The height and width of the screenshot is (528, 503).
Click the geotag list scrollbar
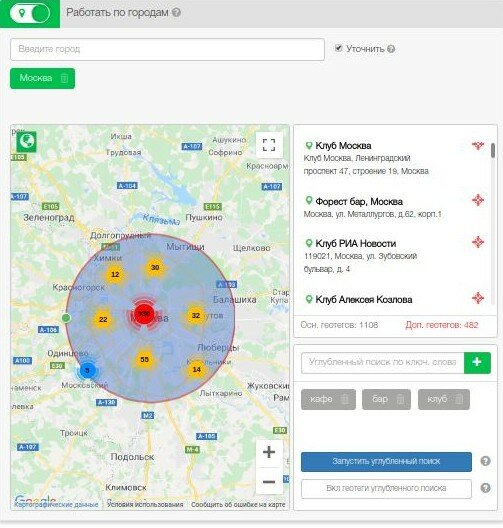(x=493, y=150)
